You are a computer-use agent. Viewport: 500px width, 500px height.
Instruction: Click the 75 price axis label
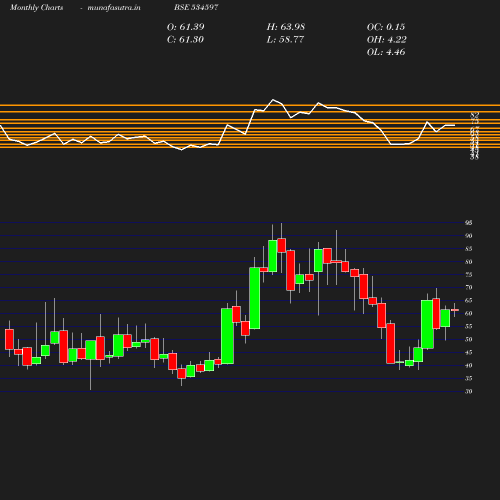469,275
